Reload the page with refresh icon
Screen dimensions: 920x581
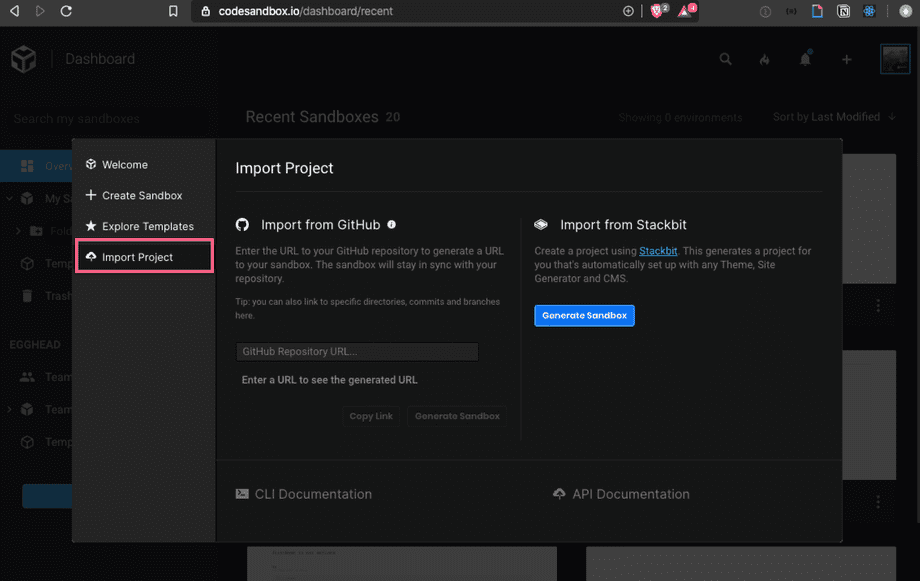pos(66,11)
